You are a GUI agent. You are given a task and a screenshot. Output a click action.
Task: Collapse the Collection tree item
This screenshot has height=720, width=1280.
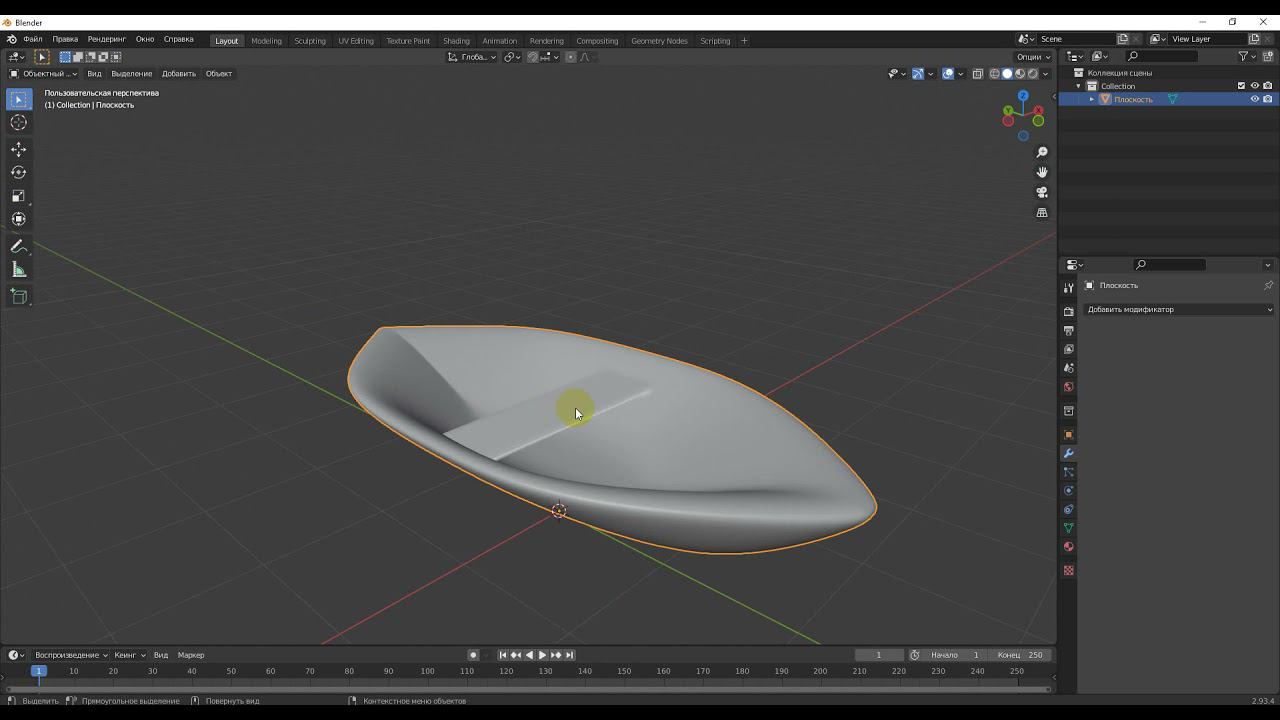[x=1079, y=86]
